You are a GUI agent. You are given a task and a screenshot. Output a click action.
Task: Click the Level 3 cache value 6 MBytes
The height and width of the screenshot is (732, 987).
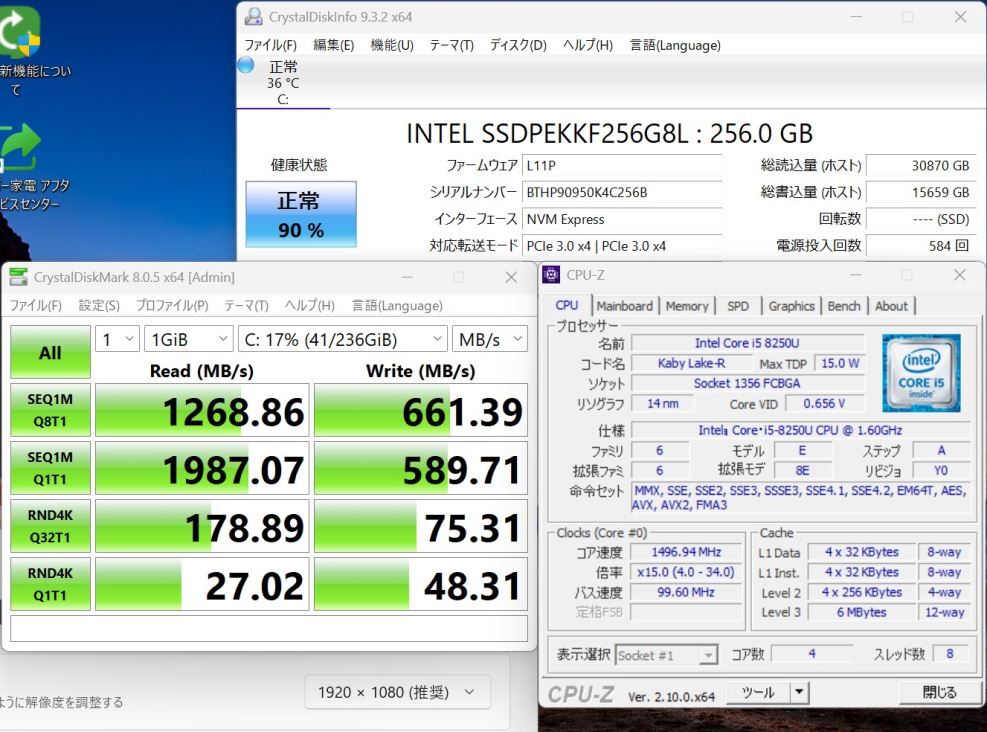tap(861, 612)
